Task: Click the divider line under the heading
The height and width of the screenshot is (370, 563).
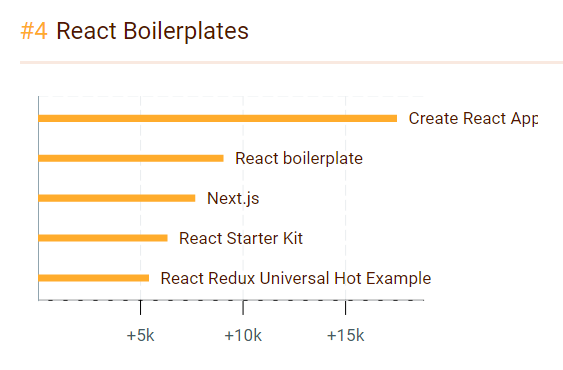Action: 291,63
